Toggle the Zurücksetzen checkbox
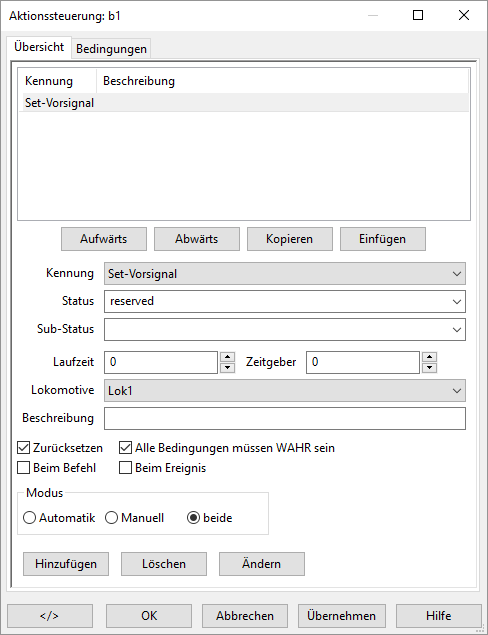 pyautogui.click(x=23, y=448)
